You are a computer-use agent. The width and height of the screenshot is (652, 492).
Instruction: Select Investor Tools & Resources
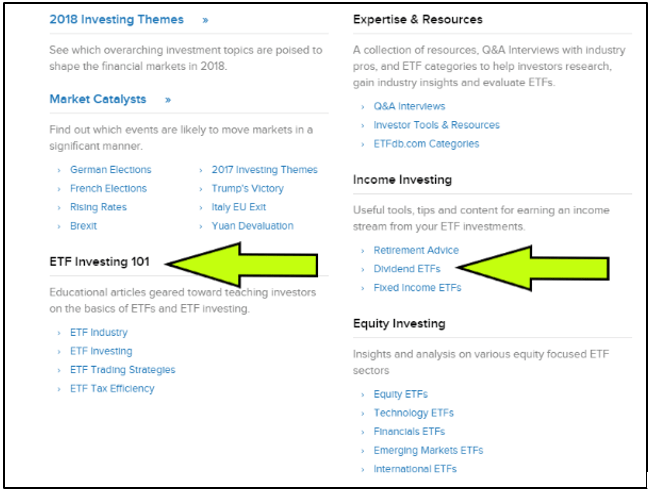[x=436, y=125]
